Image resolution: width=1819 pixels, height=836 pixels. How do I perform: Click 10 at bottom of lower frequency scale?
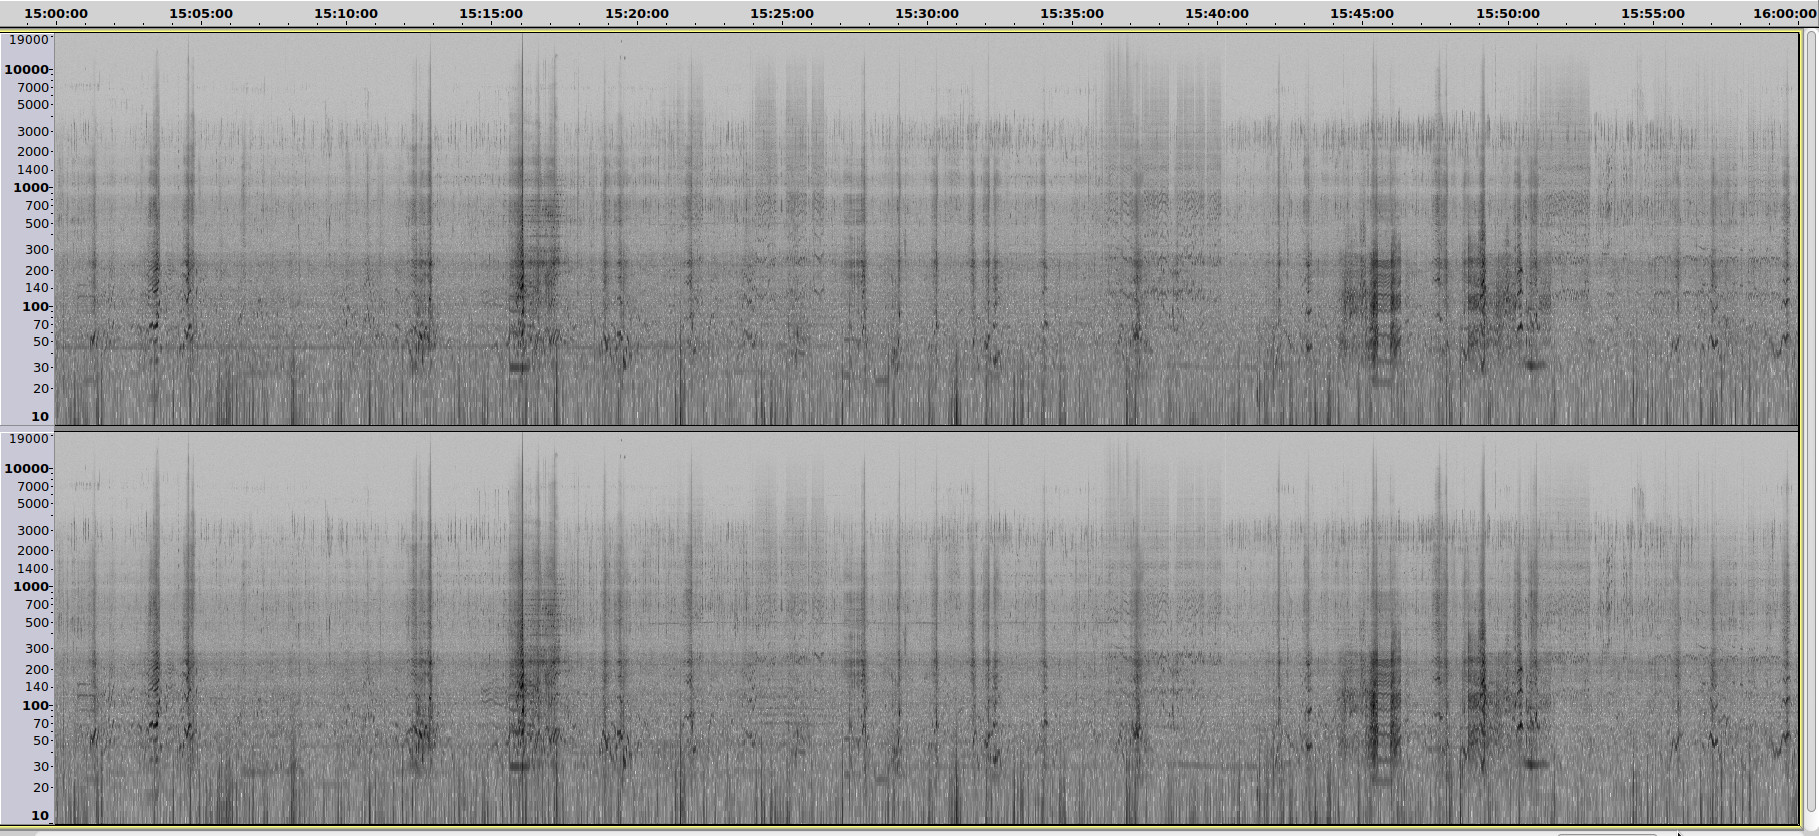[x=40, y=816]
